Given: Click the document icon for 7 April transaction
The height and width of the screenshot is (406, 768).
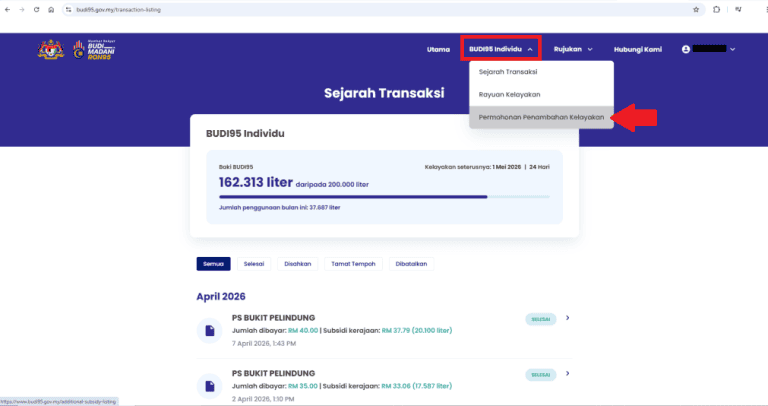Looking at the screenshot, I should coord(210,330).
